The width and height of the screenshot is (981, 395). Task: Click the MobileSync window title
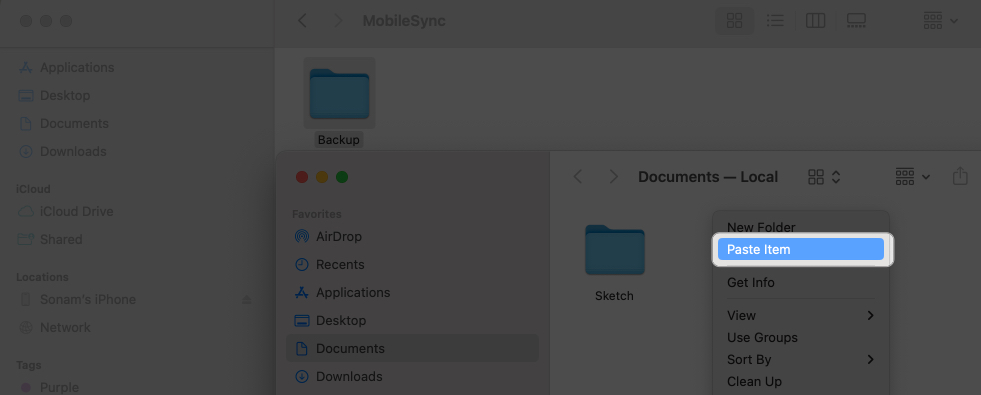(x=404, y=21)
